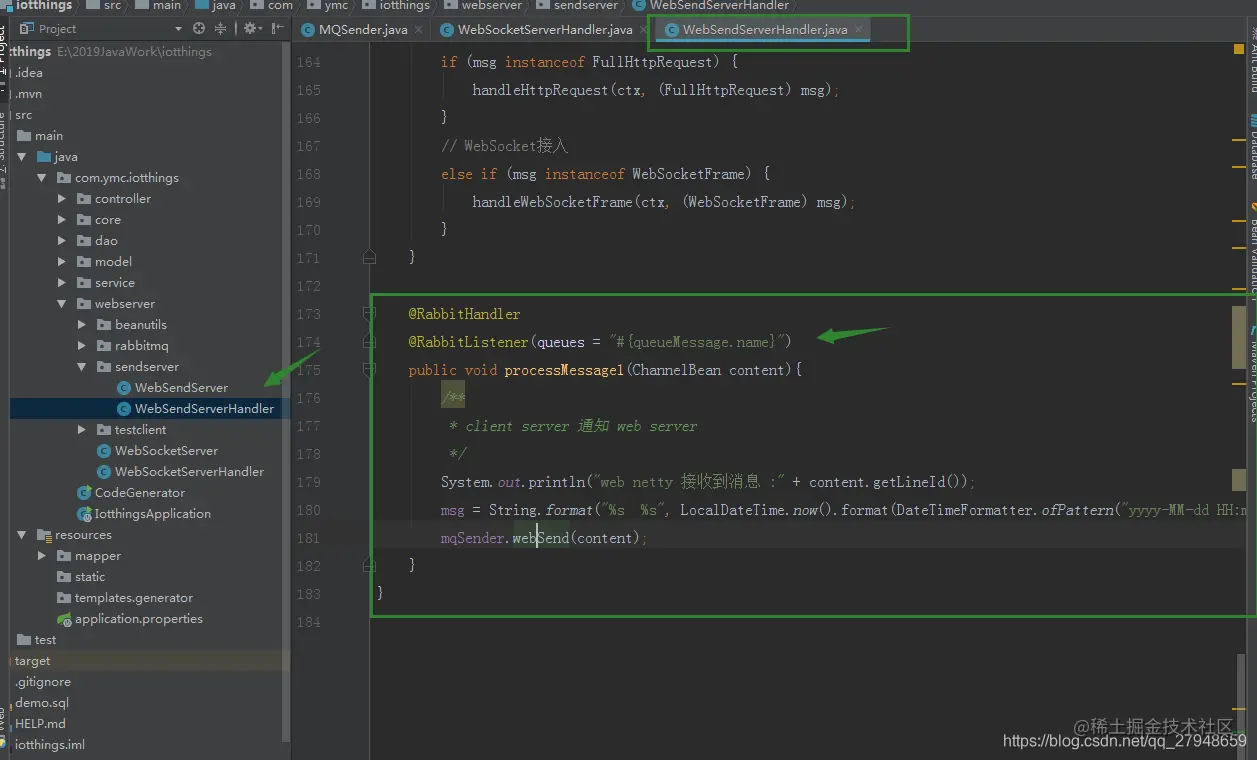The height and width of the screenshot is (760, 1257).
Task: Select the HELP.md file
Action: pyautogui.click(x=40, y=724)
